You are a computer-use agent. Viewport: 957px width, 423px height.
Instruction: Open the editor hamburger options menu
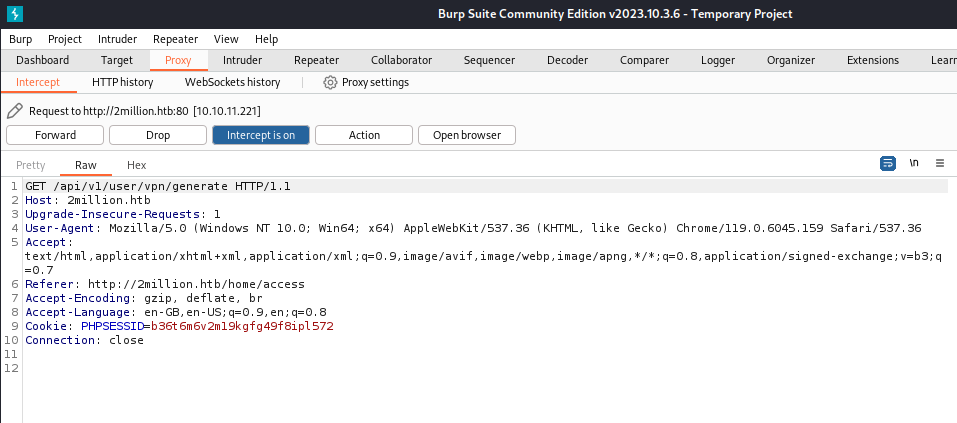coord(940,163)
